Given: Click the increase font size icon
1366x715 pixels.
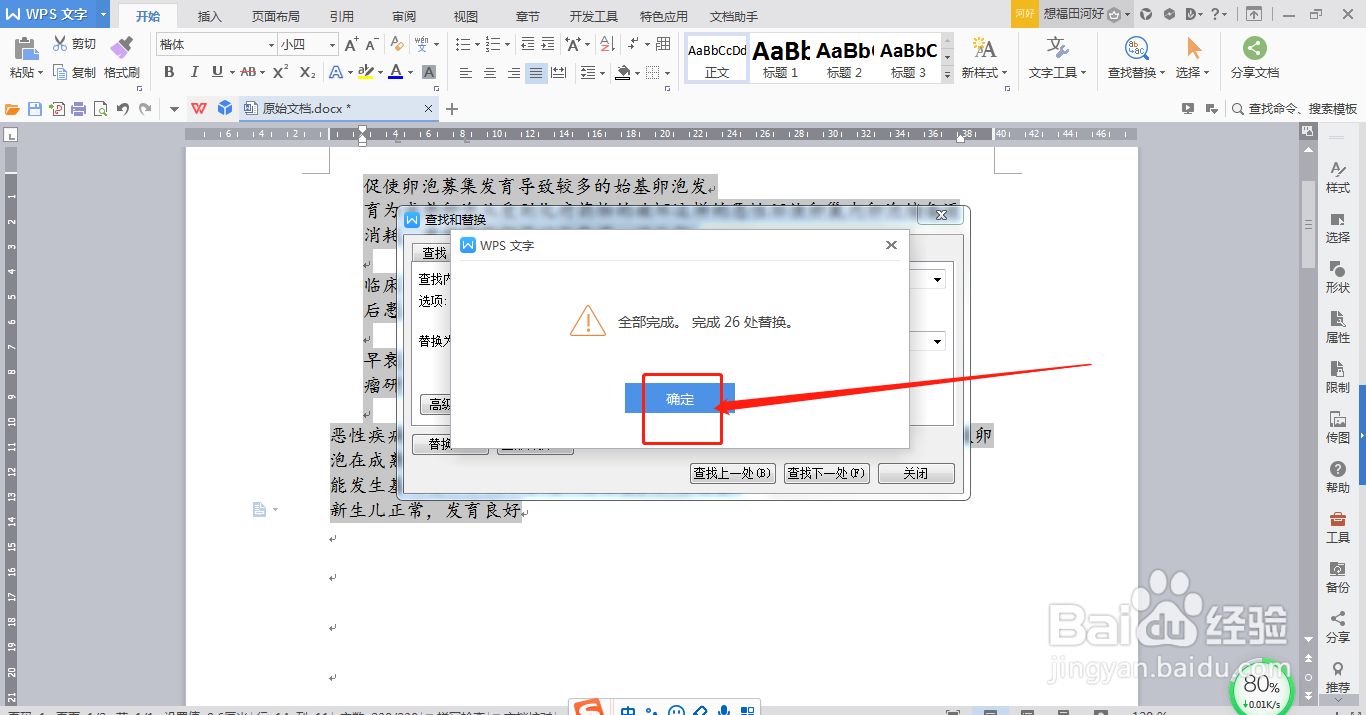Looking at the screenshot, I should click(x=351, y=45).
